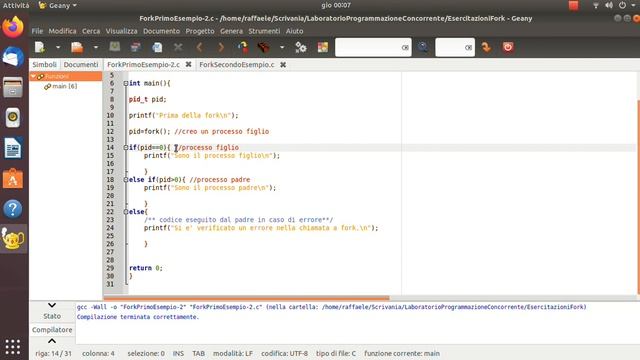Screen dimensions: 640x360
Task: Clear the go-to-line field
Action: click(468, 48)
